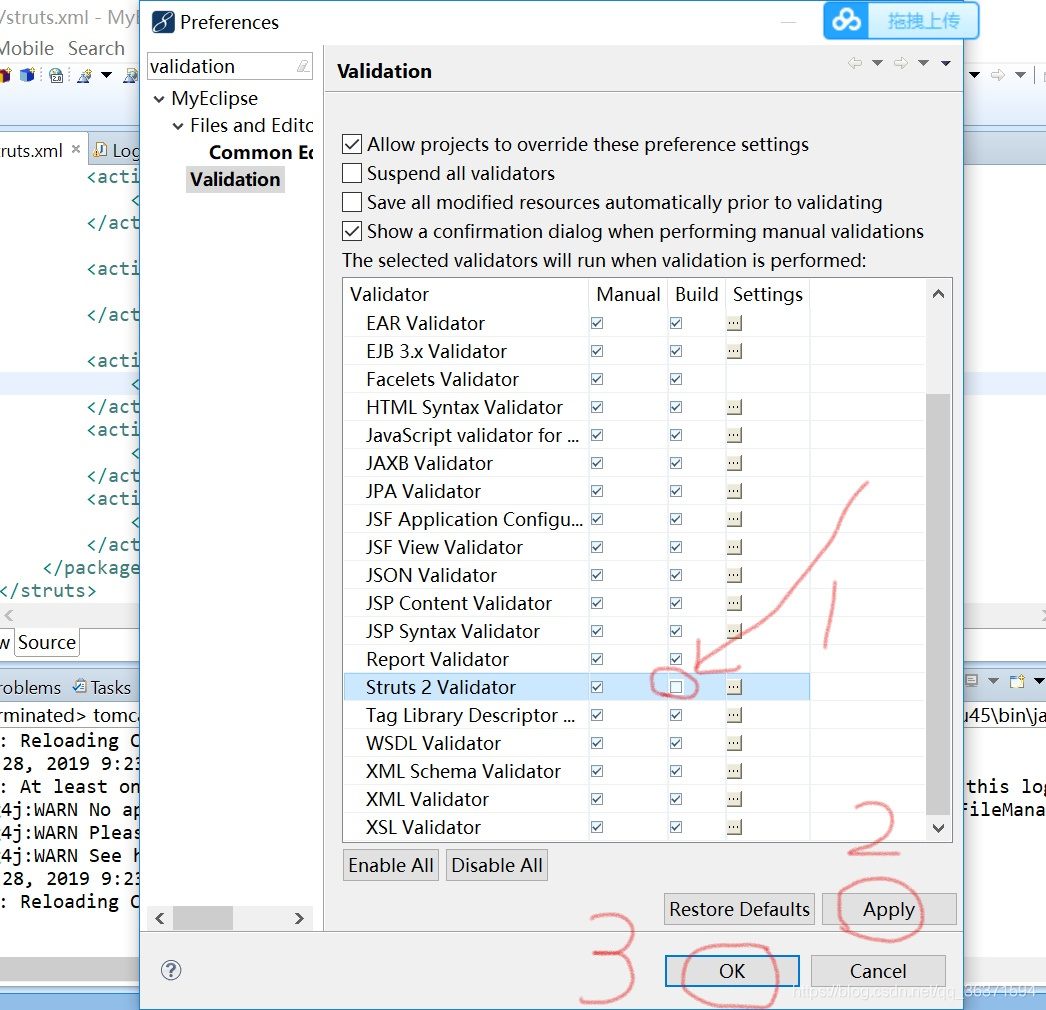Uncheck Manual box for Struts 2 Validator
The image size is (1046, 1010).
[597, 687]
